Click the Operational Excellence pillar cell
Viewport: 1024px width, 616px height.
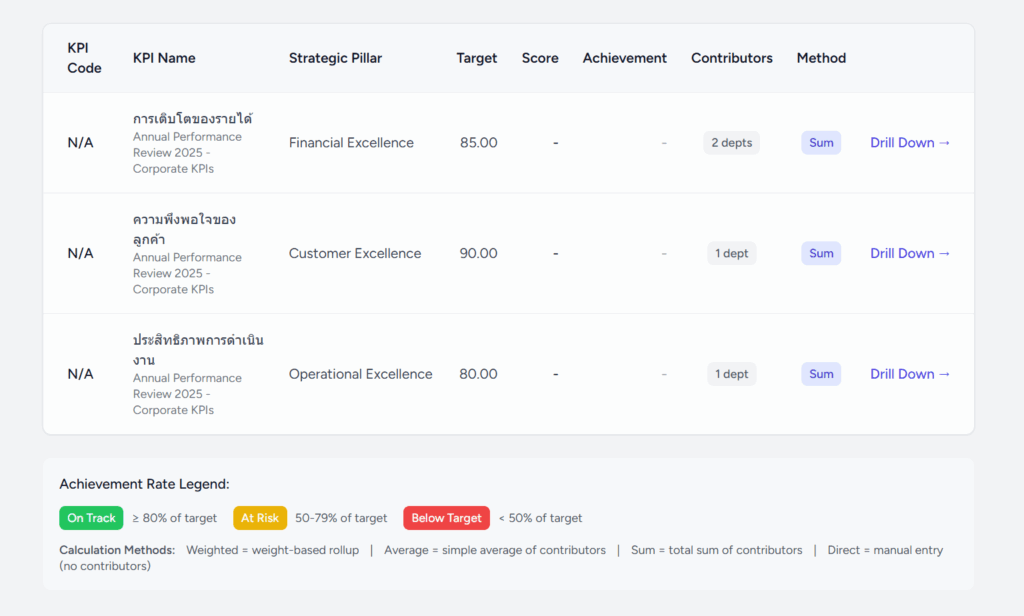pos(360,374)
